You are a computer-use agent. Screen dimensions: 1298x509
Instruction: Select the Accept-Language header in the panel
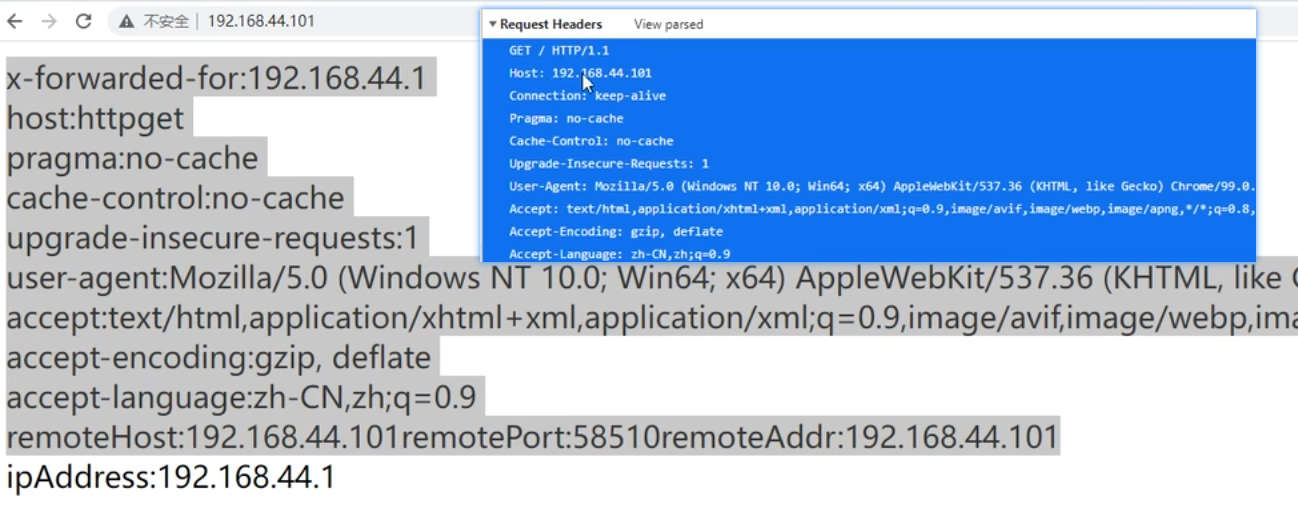click(x=619, y=254)
